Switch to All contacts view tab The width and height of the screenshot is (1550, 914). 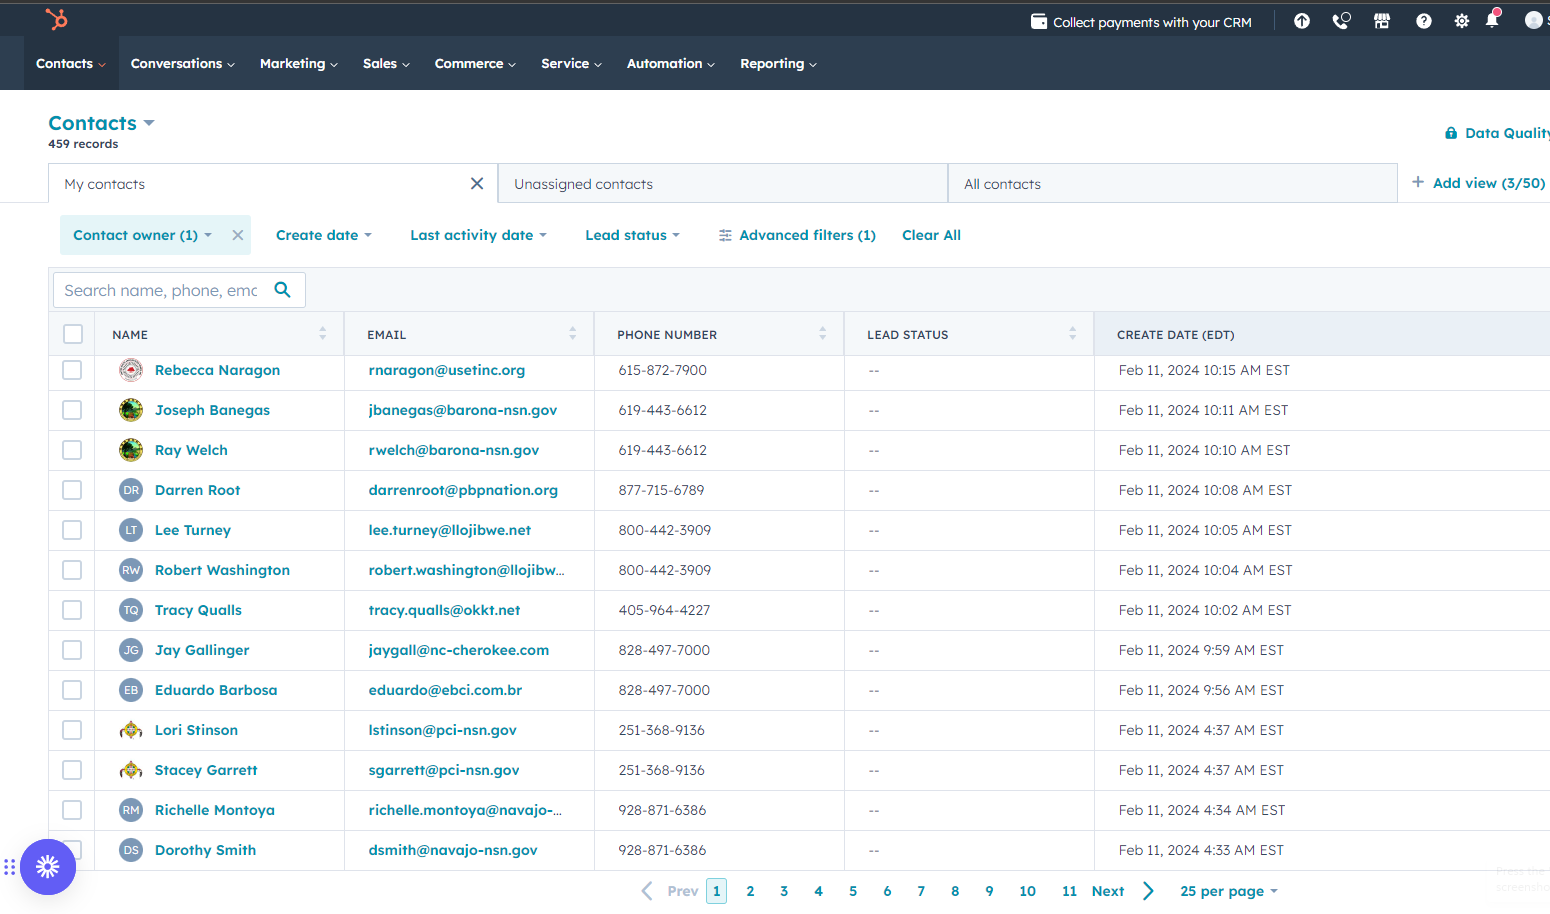click(x=1172, y=183)
